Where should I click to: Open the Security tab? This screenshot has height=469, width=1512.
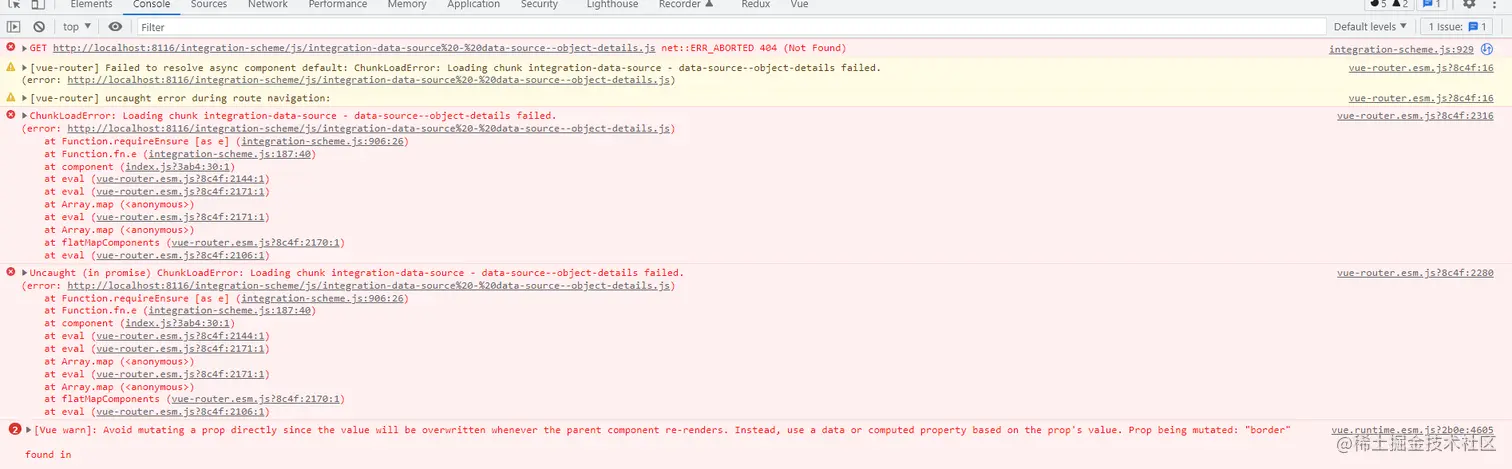click(x=539, y=4)
